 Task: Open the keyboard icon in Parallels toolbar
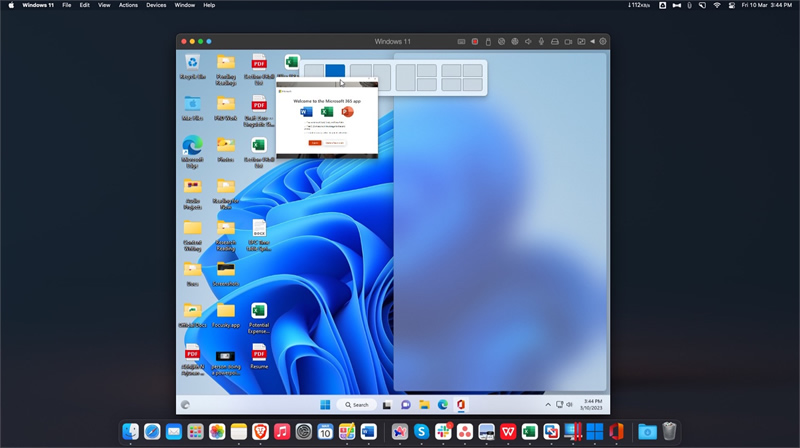point(461,42)
